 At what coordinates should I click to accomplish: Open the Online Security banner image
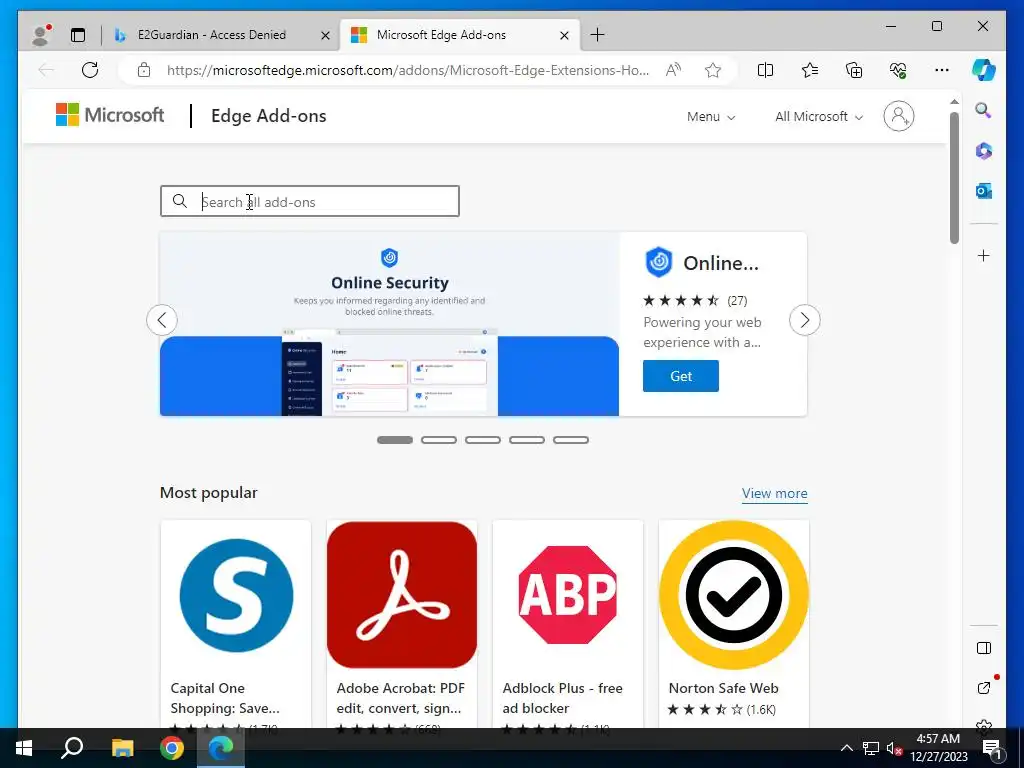(x=389, y=324)
